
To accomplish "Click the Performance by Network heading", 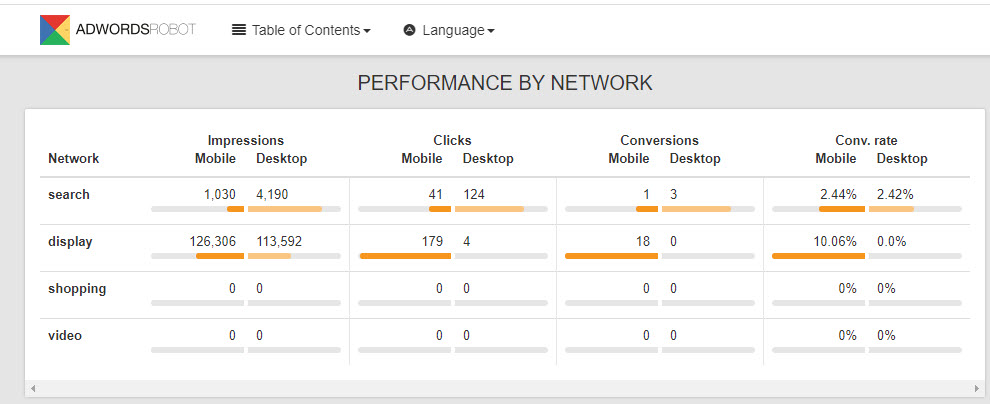I will (x=505, y=83).
